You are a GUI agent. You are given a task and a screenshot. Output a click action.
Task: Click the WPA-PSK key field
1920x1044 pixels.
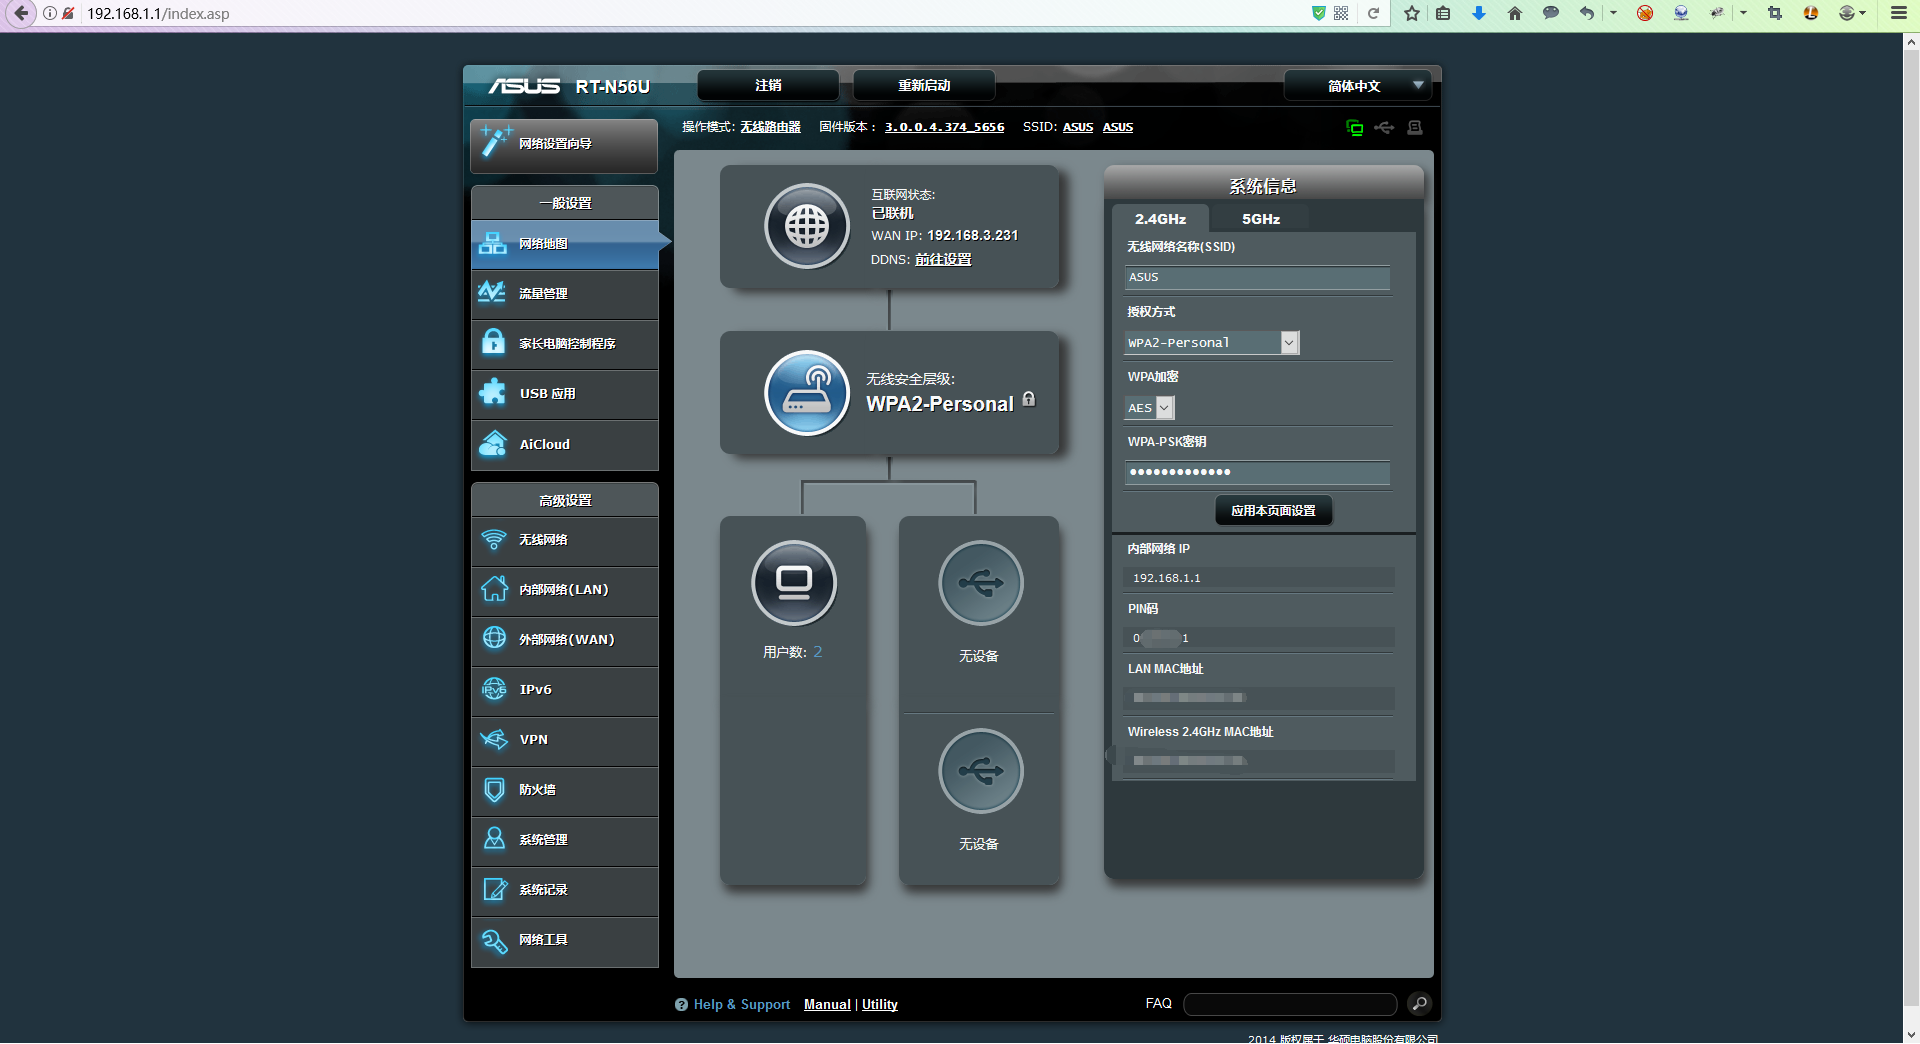(x=1257, y=473)
